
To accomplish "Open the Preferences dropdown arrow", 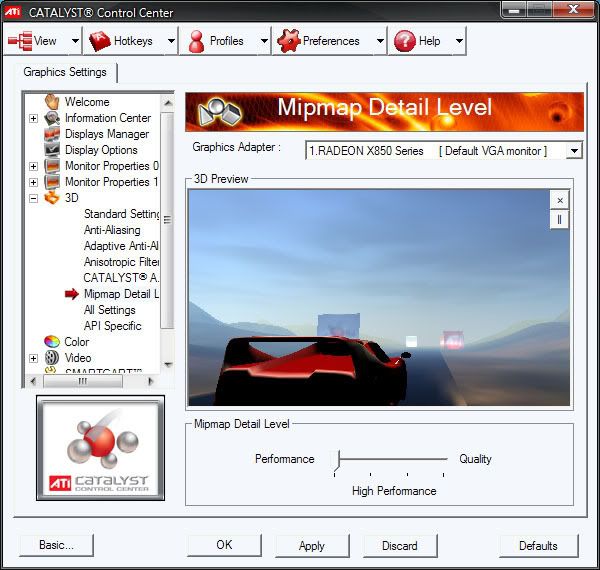I will (x=380, y=41).
